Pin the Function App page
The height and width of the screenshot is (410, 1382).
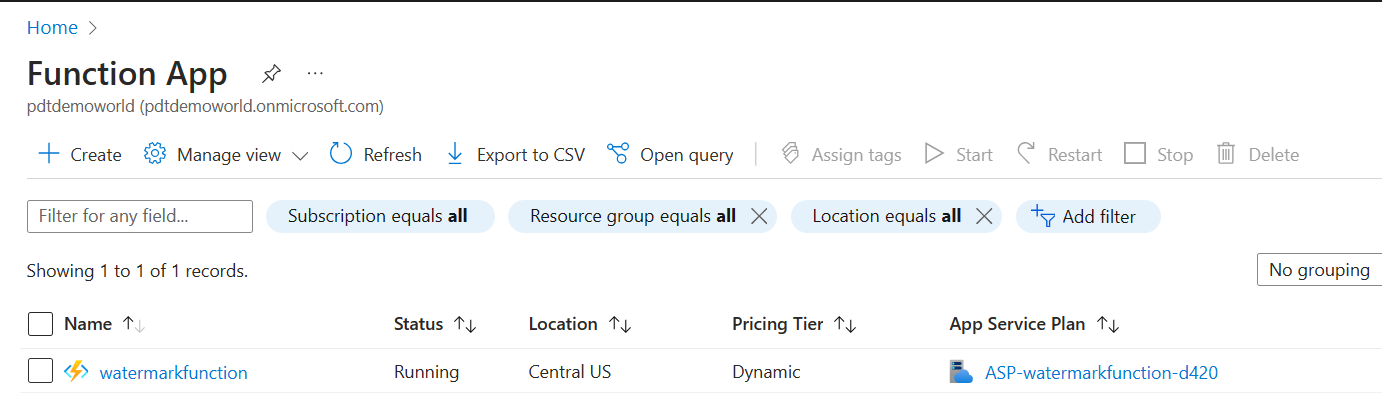tap(271, 74)
